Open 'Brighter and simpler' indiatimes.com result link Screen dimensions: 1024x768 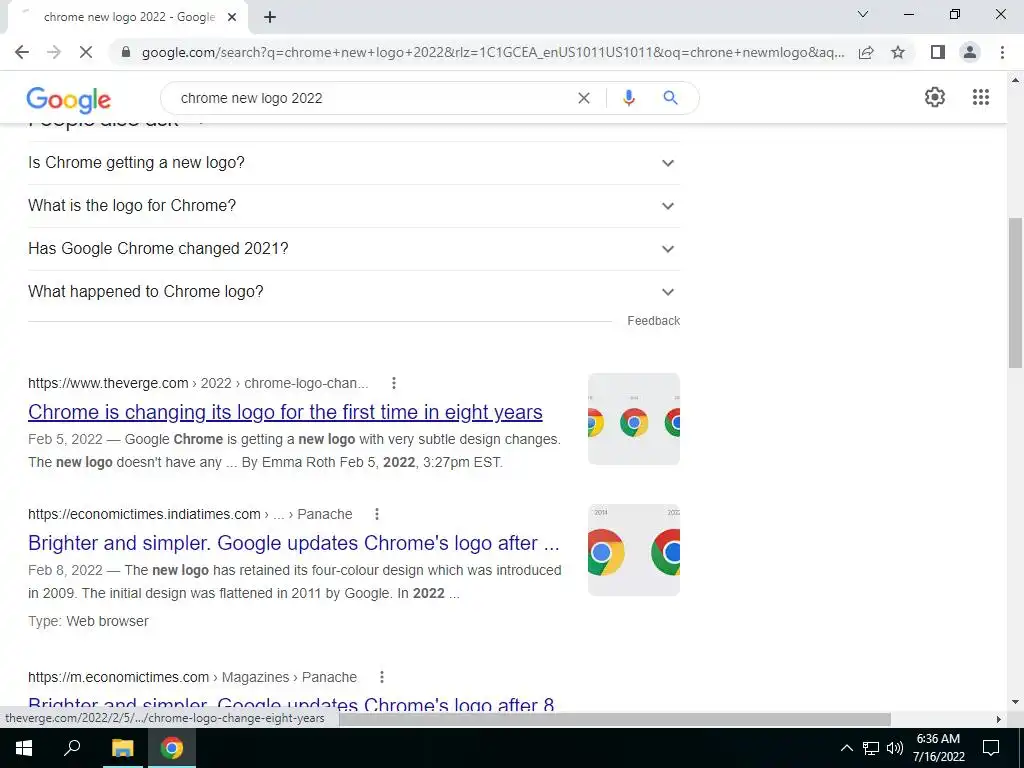point(294,543)
